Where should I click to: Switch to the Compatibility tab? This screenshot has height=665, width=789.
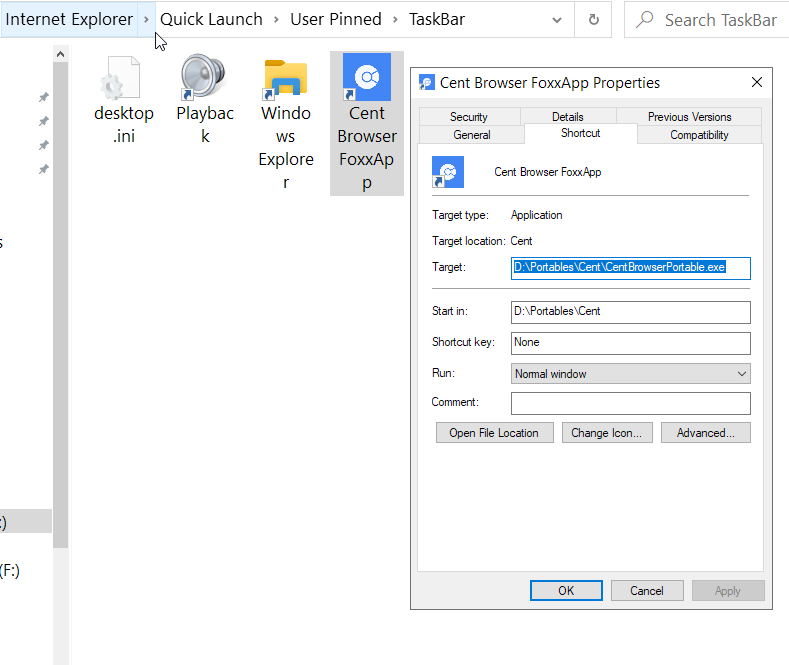point(699,135)
